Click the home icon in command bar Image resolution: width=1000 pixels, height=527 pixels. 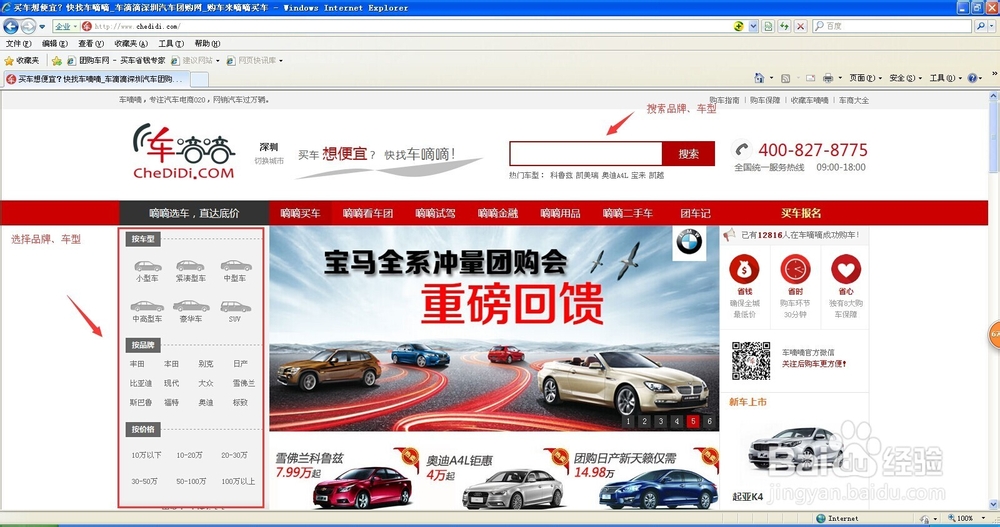pos(759,78)
